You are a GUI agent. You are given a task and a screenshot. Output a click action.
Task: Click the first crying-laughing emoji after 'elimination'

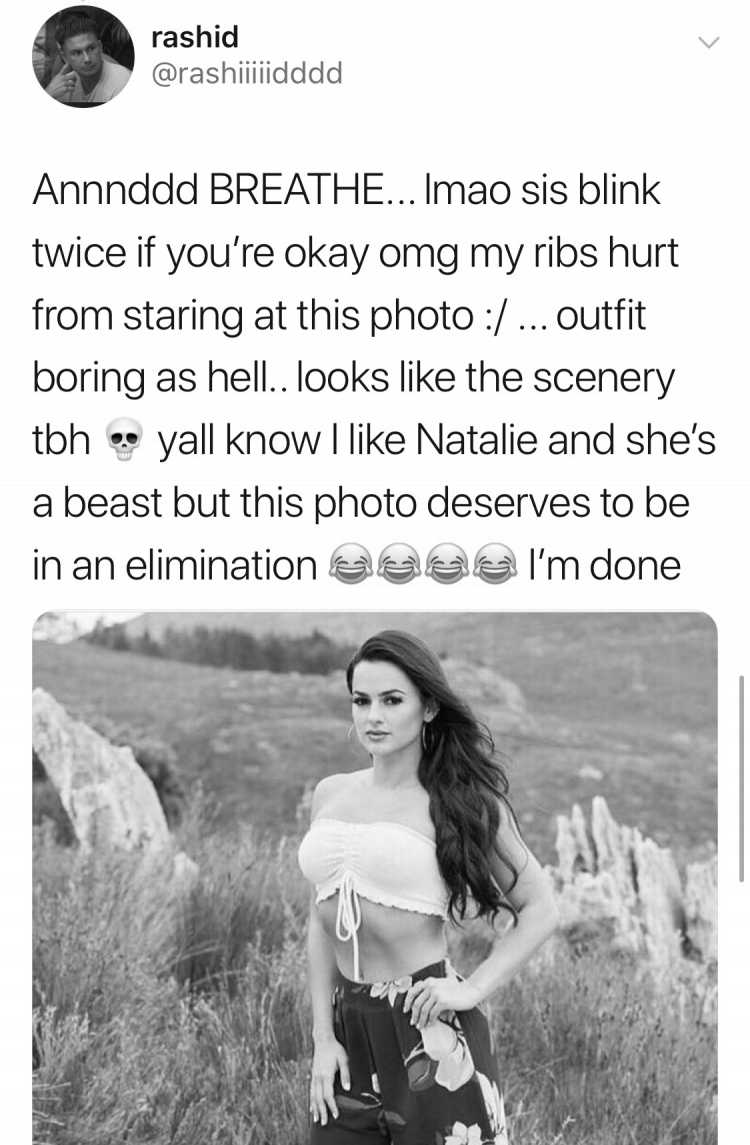point(351,566)
